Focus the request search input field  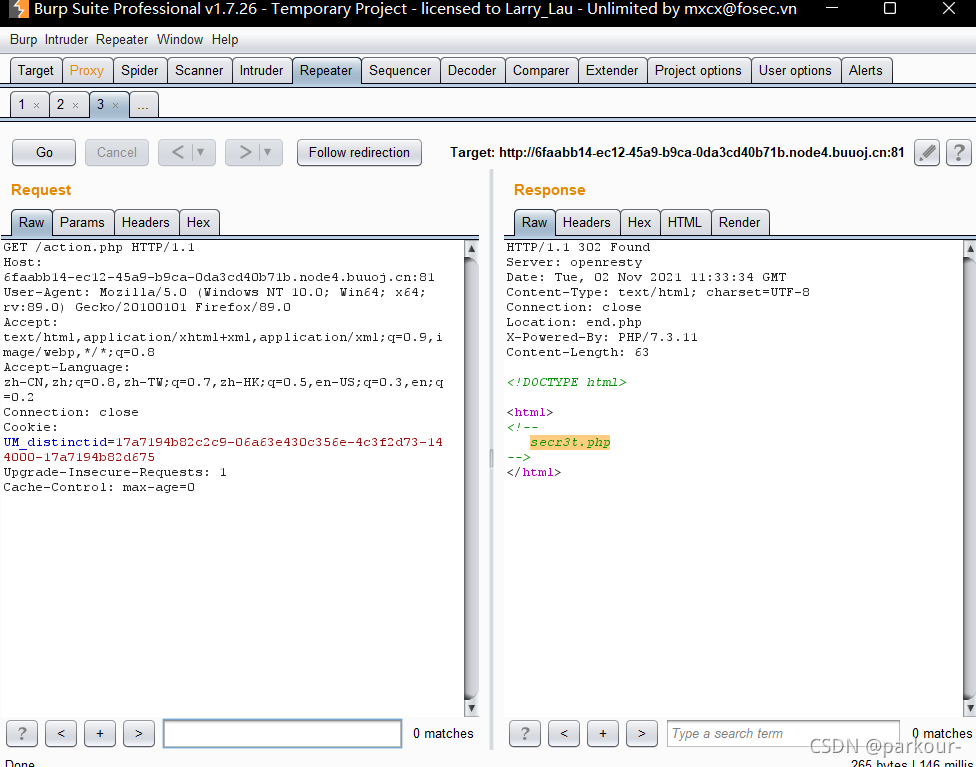(282, 733)
